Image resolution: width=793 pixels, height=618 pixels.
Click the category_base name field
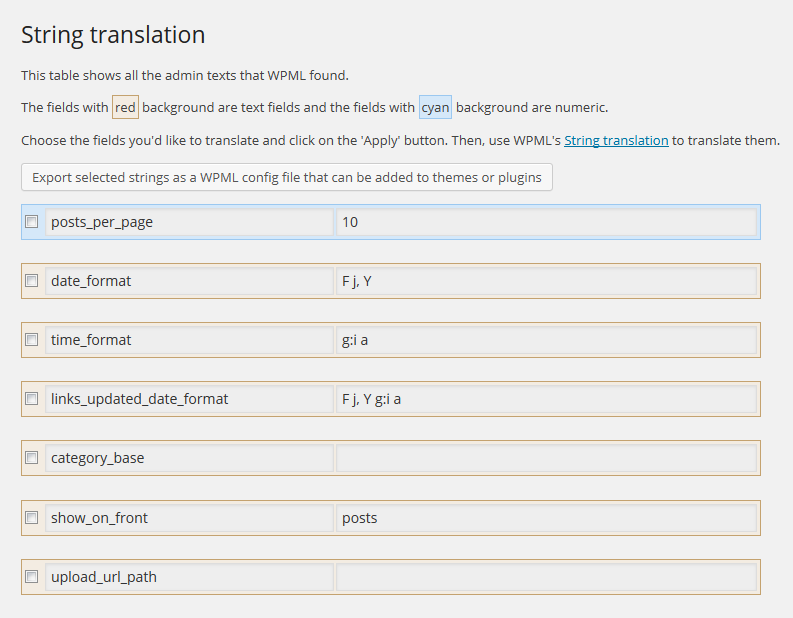[x=189, y=458]
